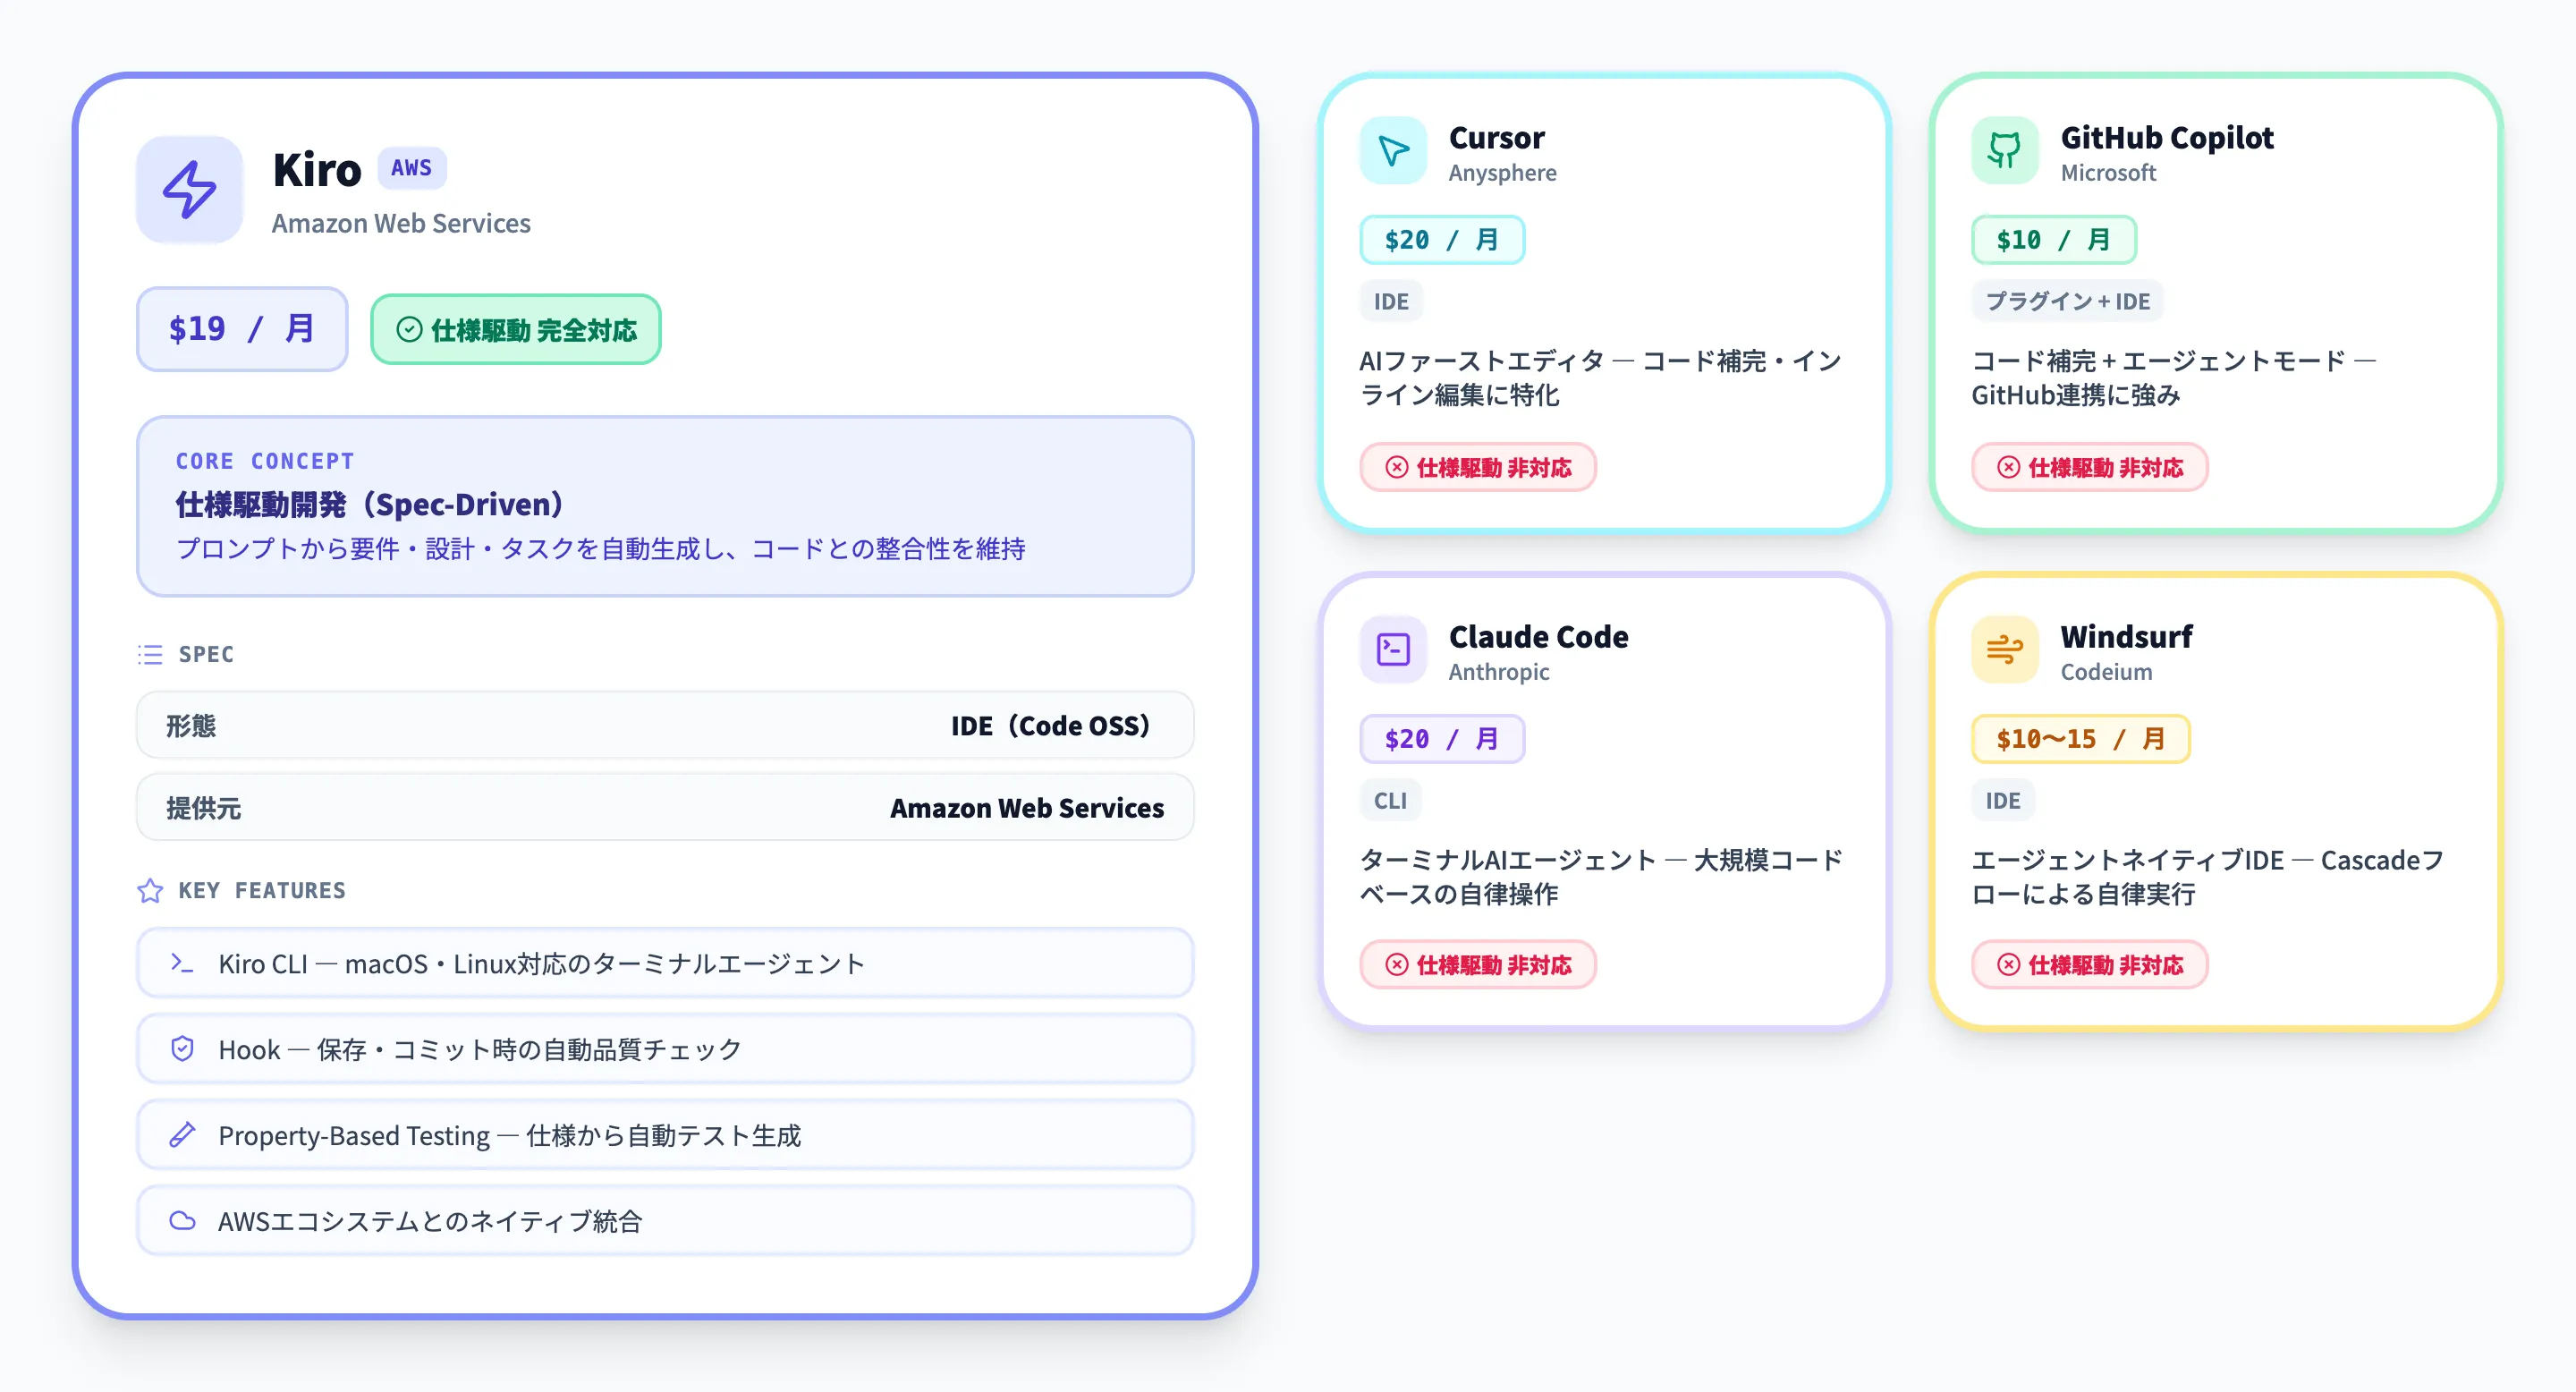Click the $10〜15 / 月 price range on Windsurf
This screenshot has width=2576, height=1392.
(x=2080, y=738)
